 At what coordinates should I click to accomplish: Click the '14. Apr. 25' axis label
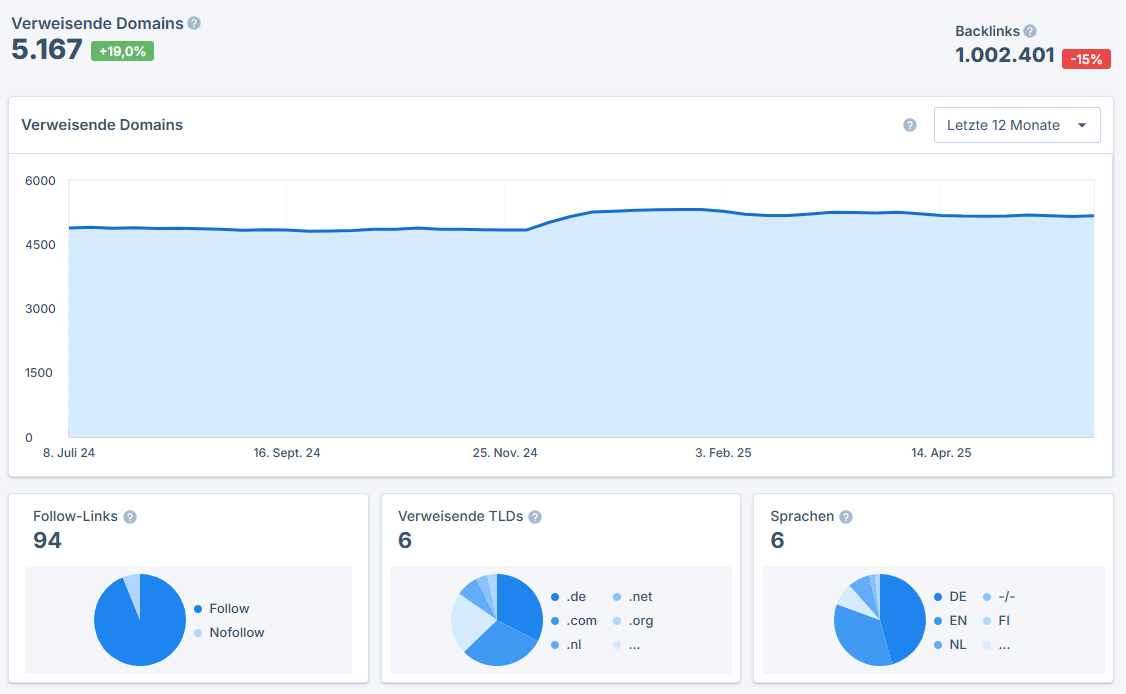click(941, 453)
